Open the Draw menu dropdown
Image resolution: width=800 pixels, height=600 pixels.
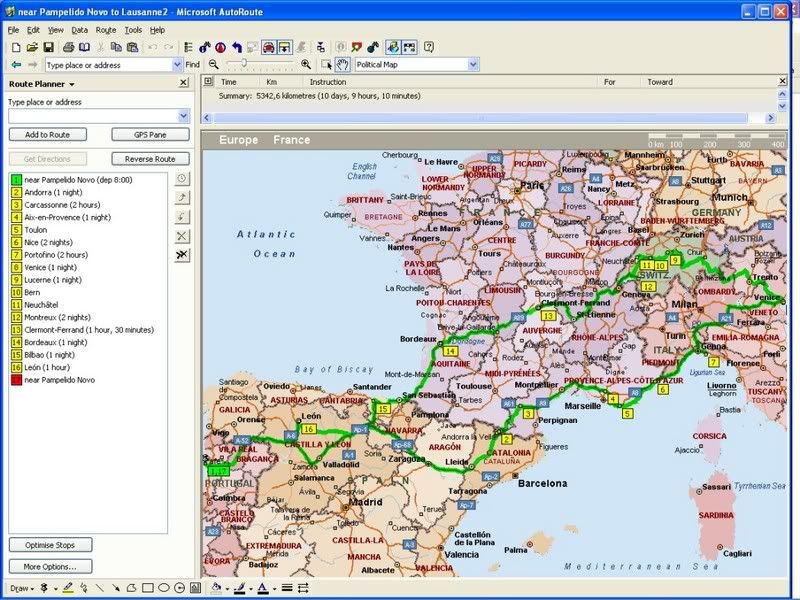tap(22, 588)
